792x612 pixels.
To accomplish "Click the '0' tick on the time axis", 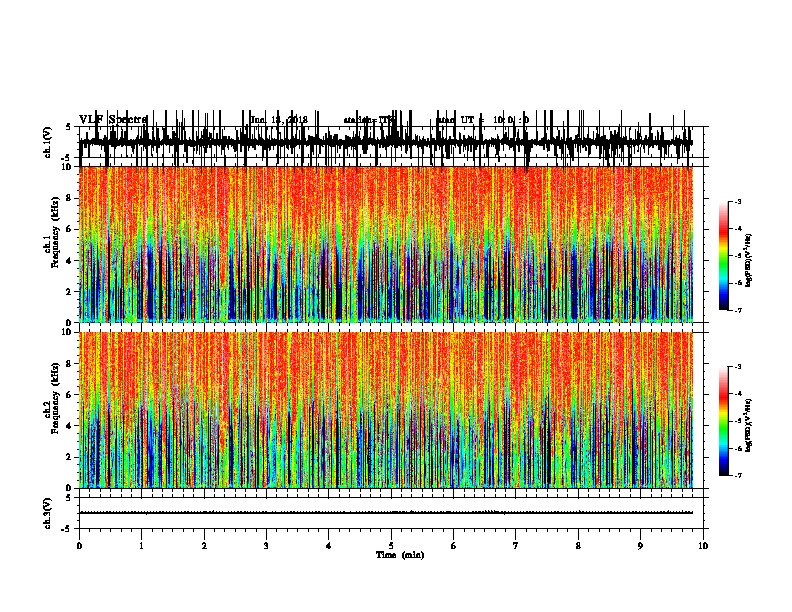I will [79, 546].
